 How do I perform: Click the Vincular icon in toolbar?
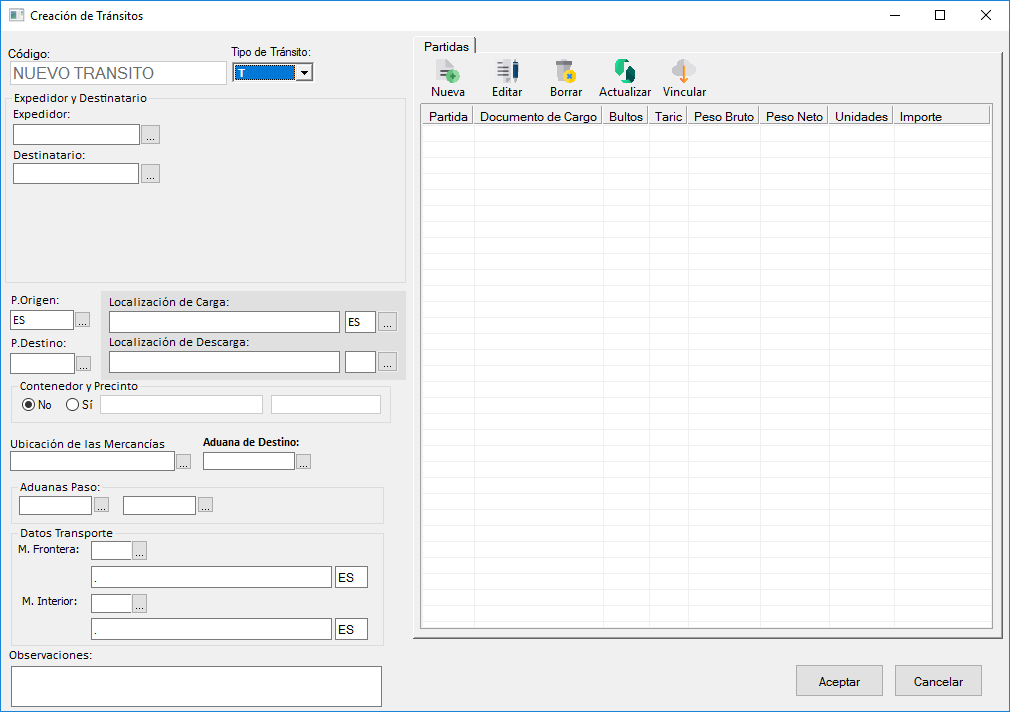pos(684,73)
